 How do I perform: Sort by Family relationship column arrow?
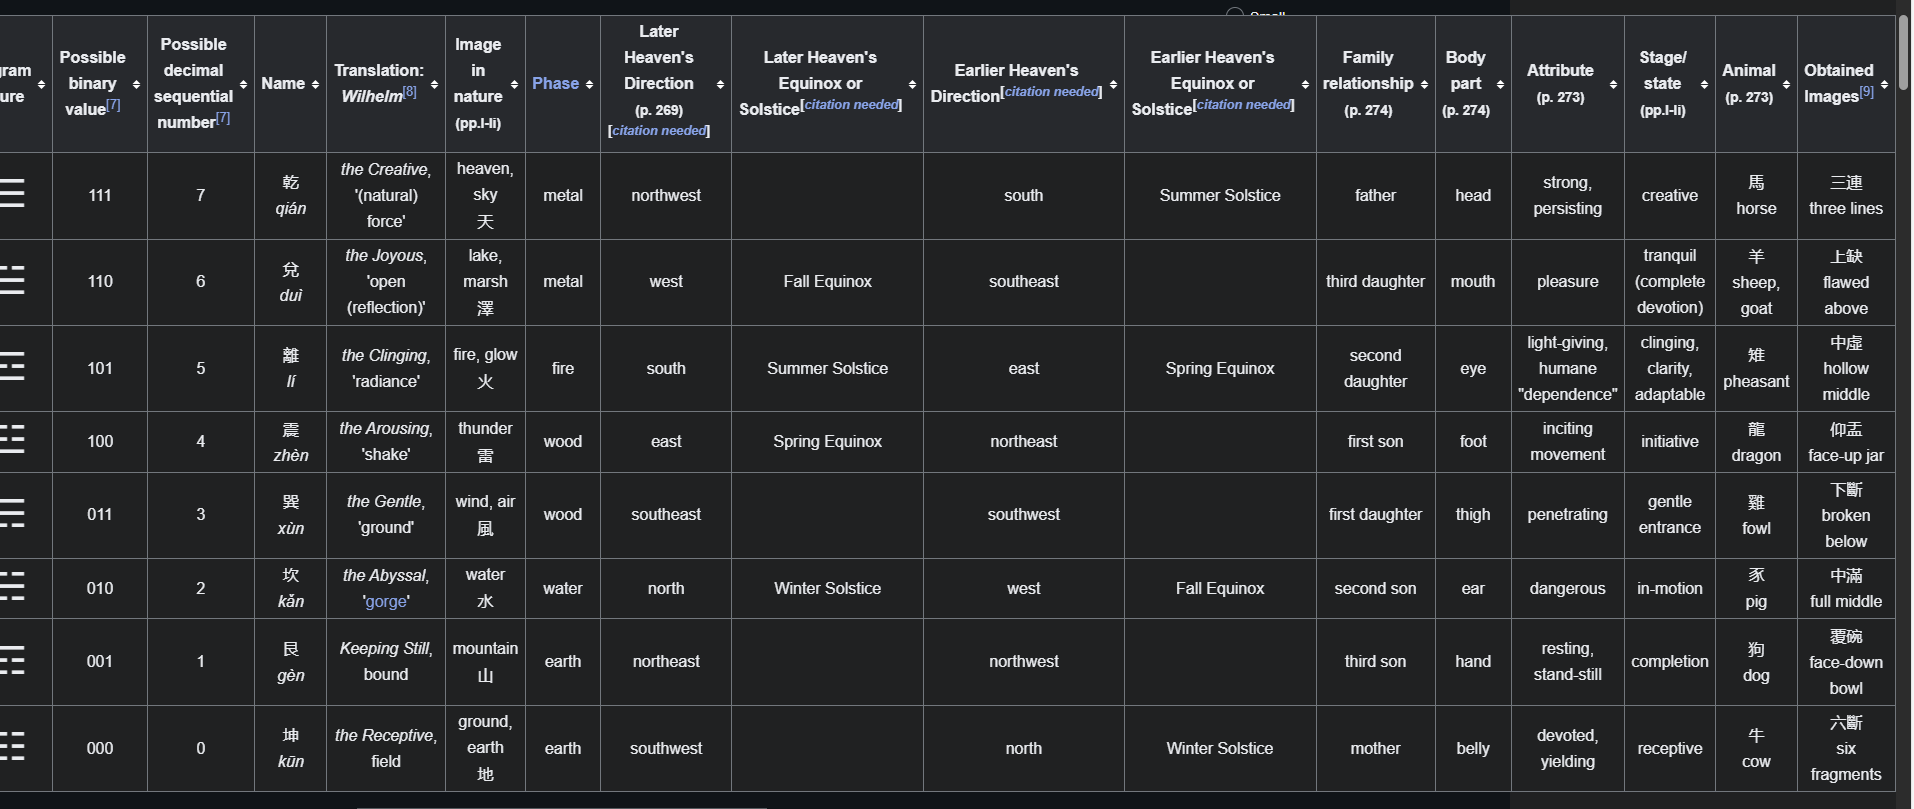pos(1424,84)
